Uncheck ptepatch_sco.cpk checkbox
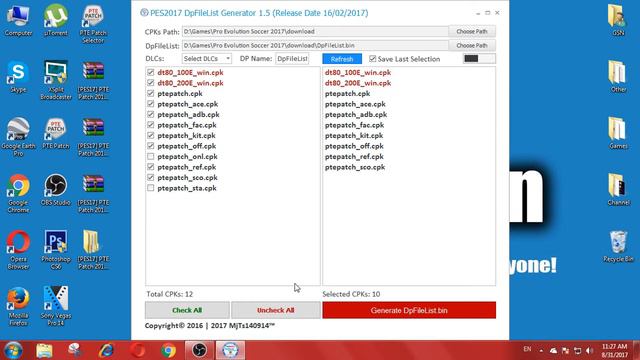640x360 pixels. tap(151, 178)
